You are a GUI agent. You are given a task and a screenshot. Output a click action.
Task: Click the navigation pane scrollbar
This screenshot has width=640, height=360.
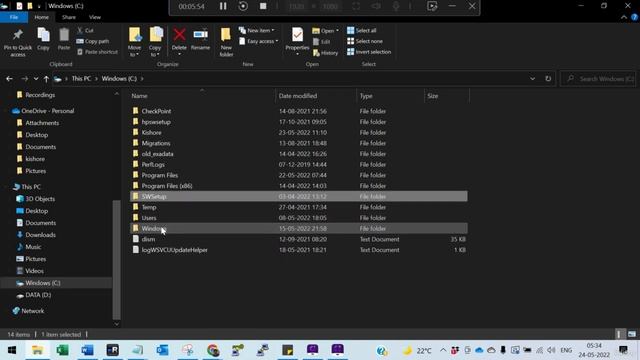pyautogui.click(x=116, y=260)
